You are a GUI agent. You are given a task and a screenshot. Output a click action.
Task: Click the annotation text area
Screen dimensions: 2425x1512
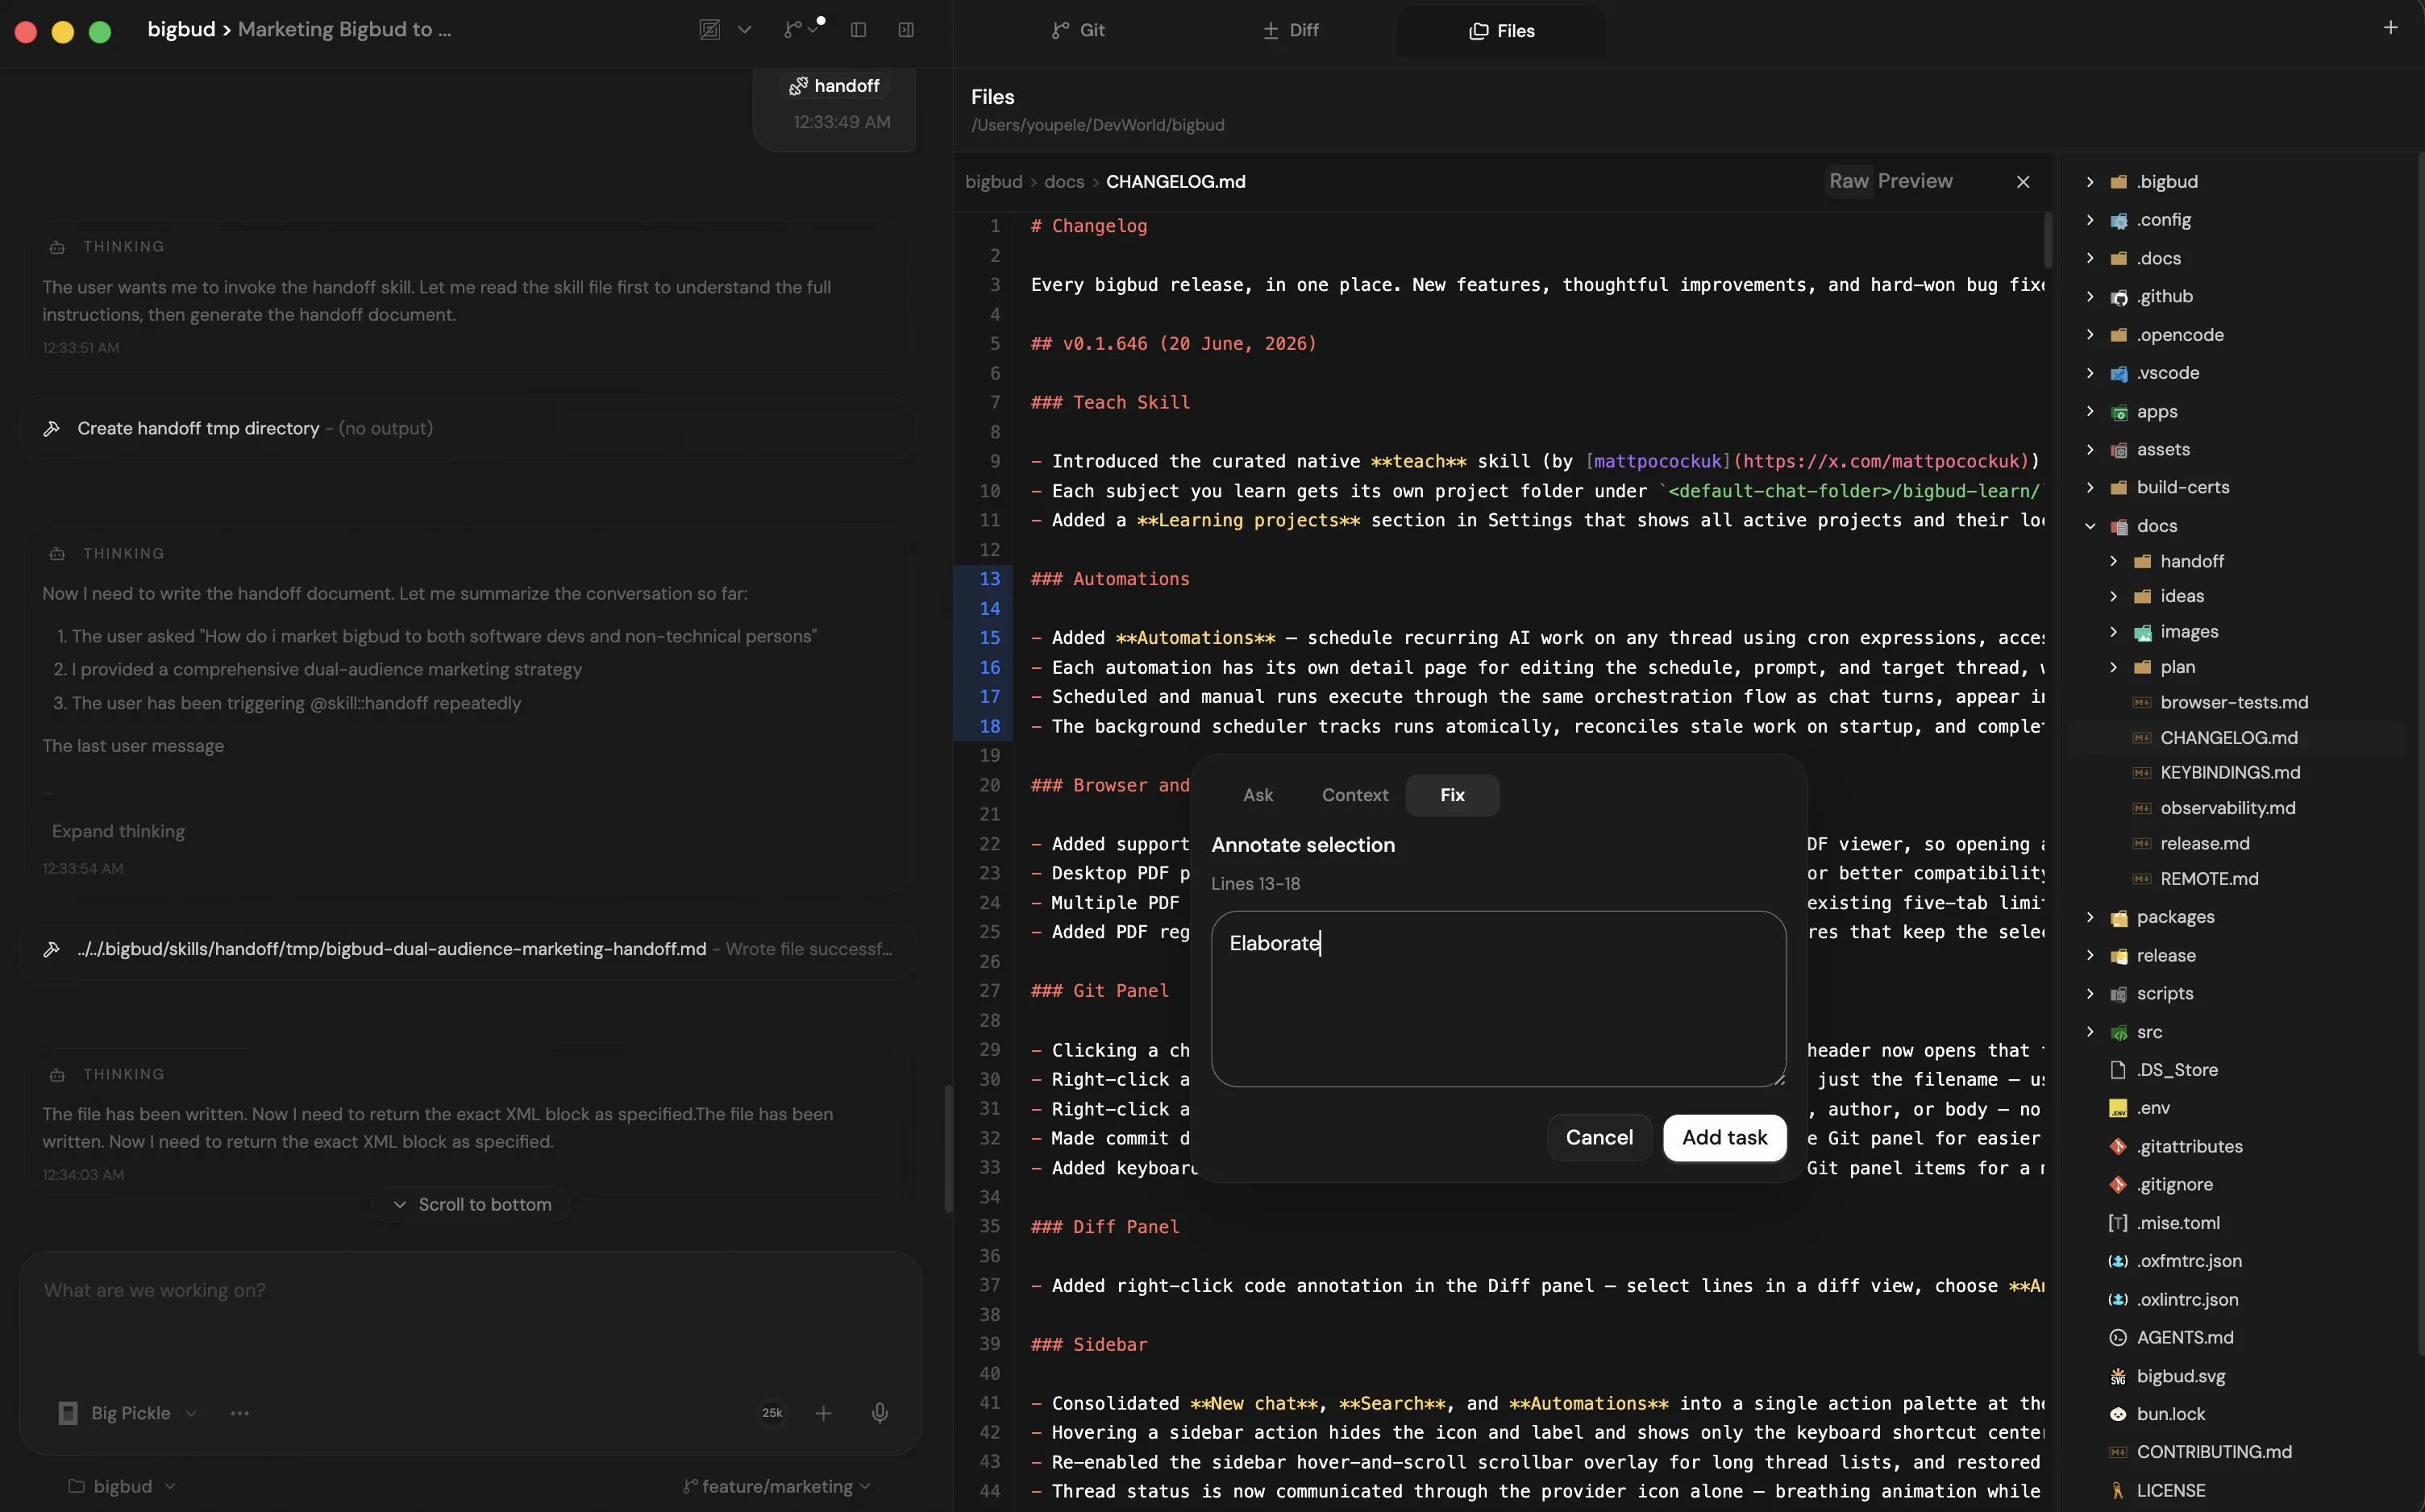pyautogui.click(x=1498, y=998)
